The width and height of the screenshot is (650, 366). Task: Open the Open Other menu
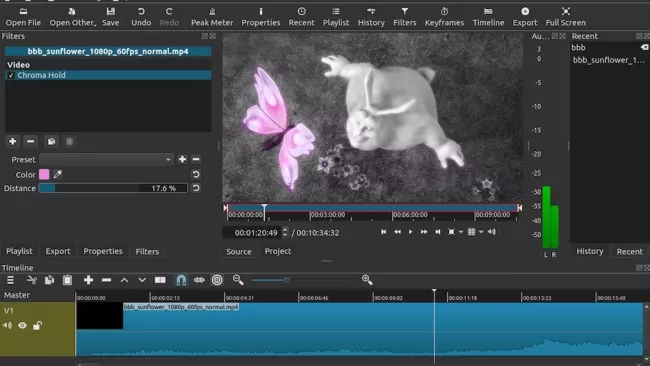point(73,17)
